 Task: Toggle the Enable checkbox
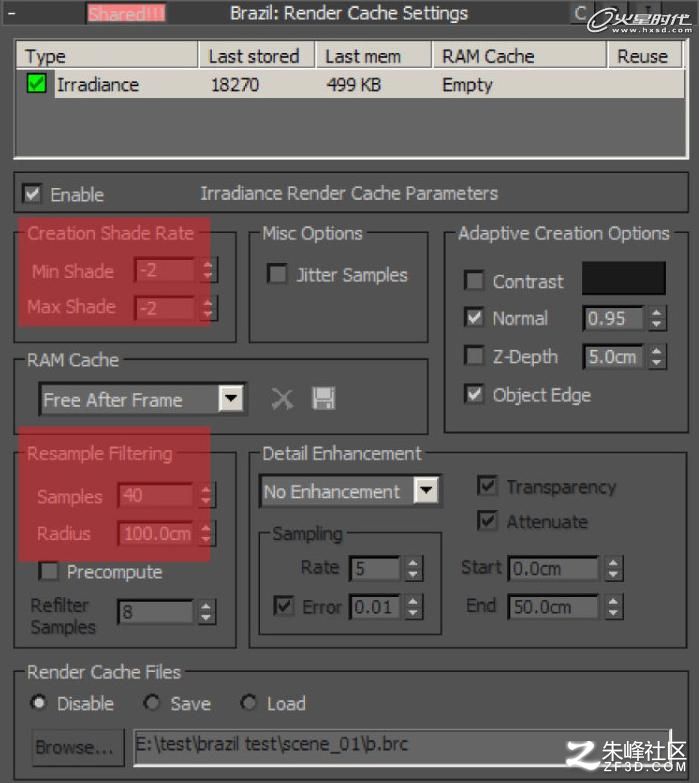pyautogui.click(x=32, y=193)
